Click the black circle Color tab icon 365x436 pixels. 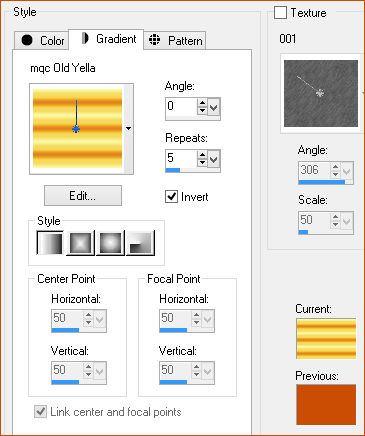pyautogui.click(x=27, y=40)
